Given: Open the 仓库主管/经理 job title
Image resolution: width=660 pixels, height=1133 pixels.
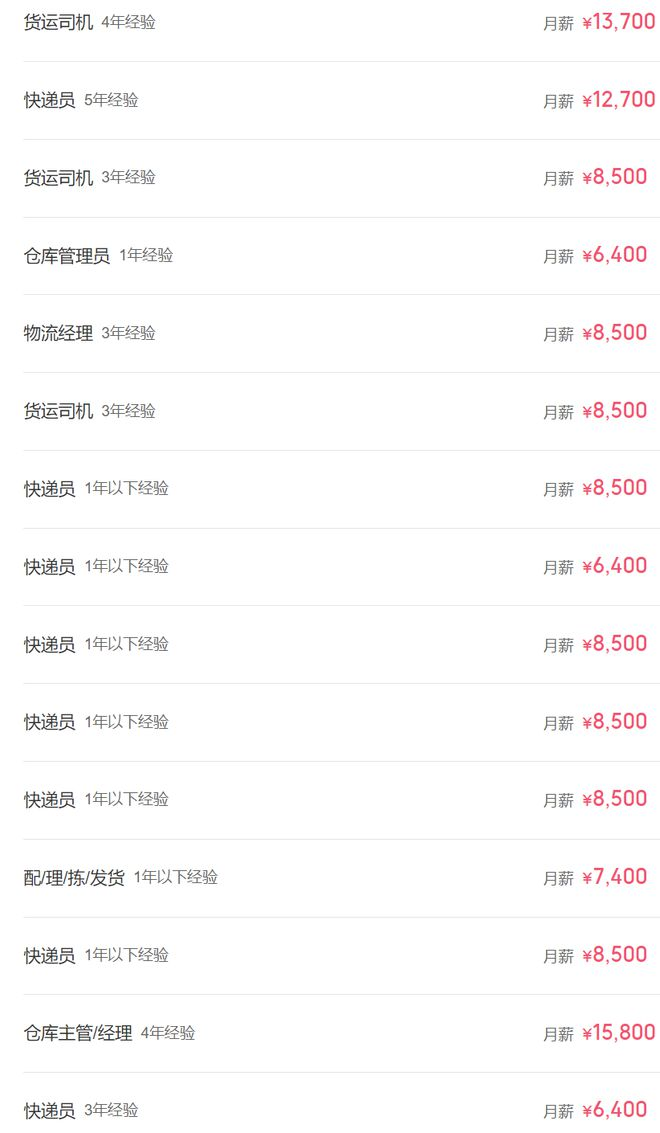Looking at the screenshot, I should tap(78, 1033).
